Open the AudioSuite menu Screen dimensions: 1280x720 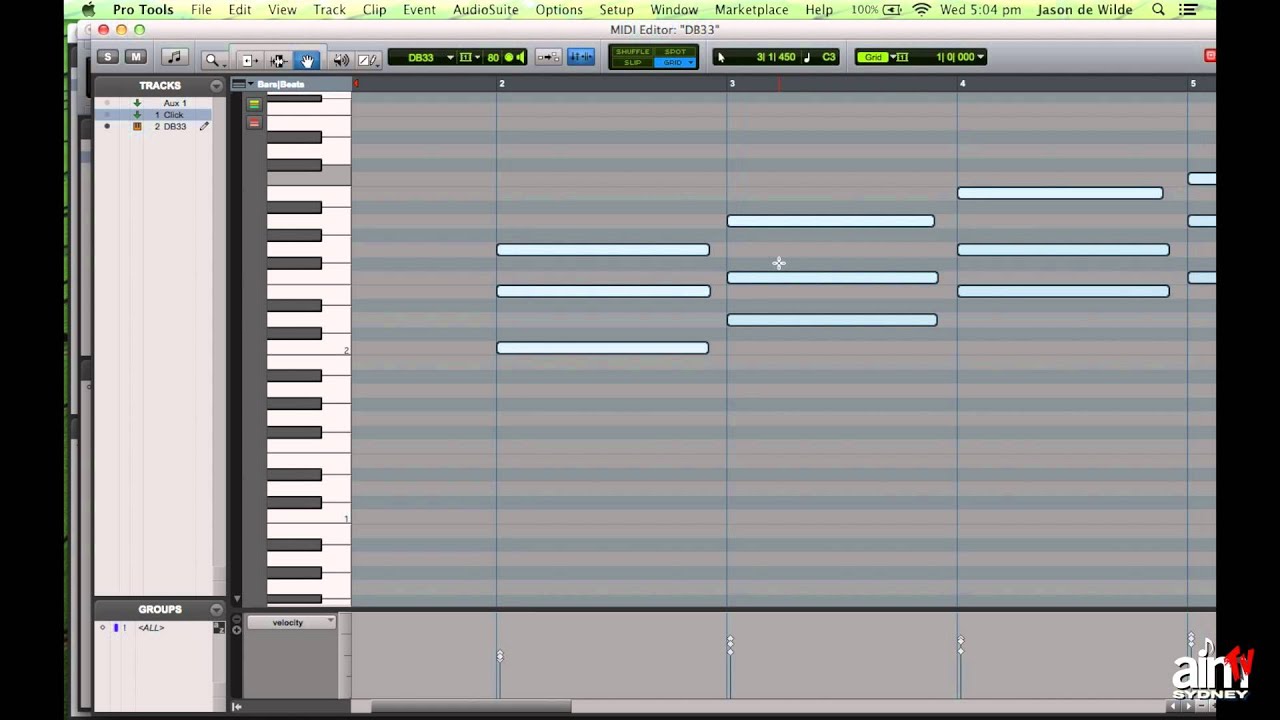pos(486,10)
